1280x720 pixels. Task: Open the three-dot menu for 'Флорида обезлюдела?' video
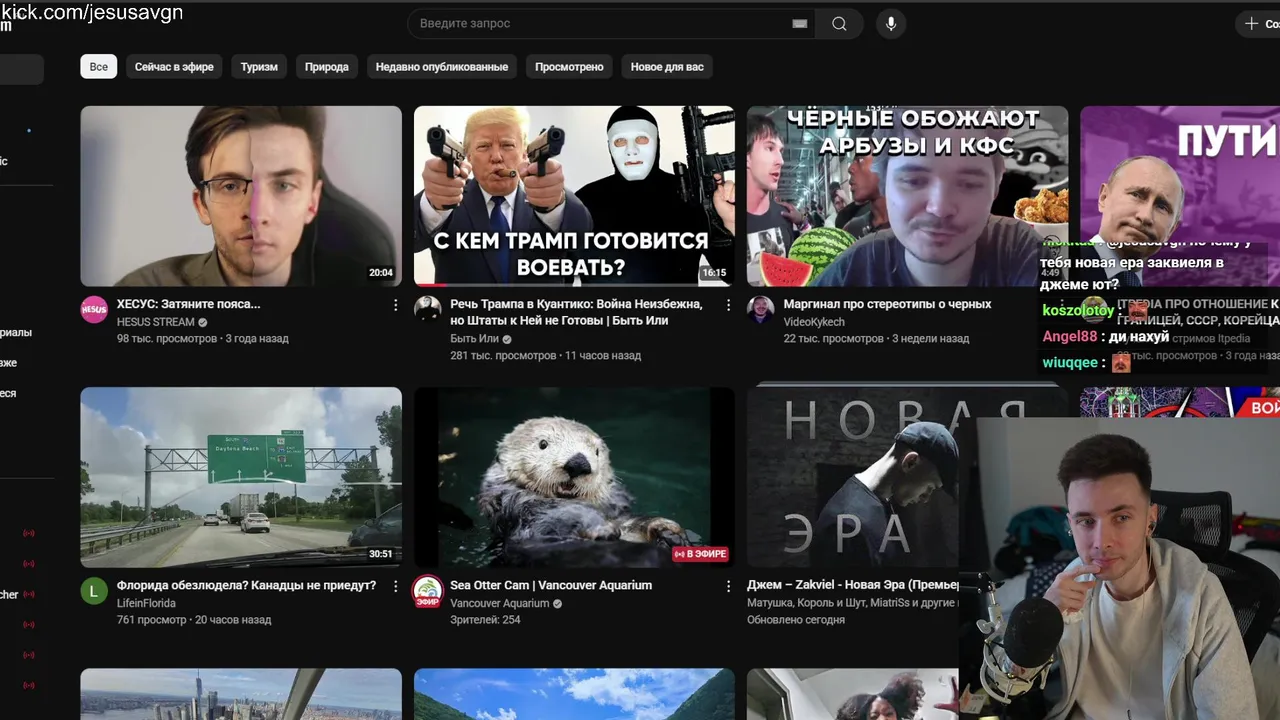tap(395, 586)
